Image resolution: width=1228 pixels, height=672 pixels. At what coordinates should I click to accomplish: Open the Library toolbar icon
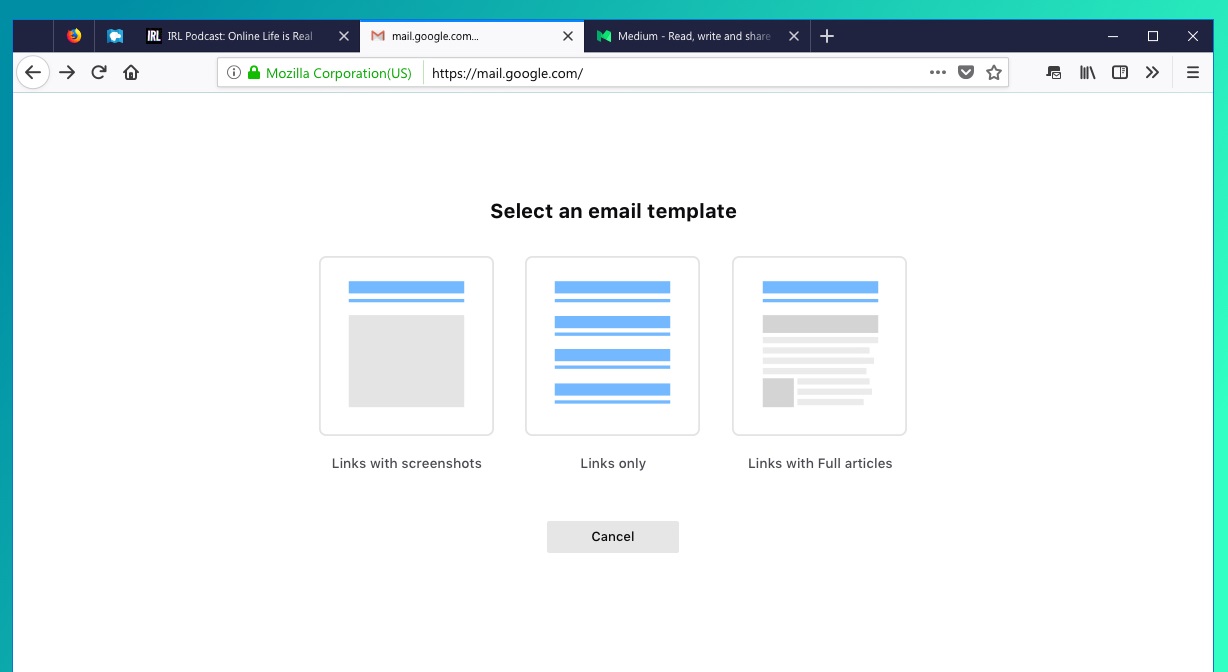[x=1087, y=73]
